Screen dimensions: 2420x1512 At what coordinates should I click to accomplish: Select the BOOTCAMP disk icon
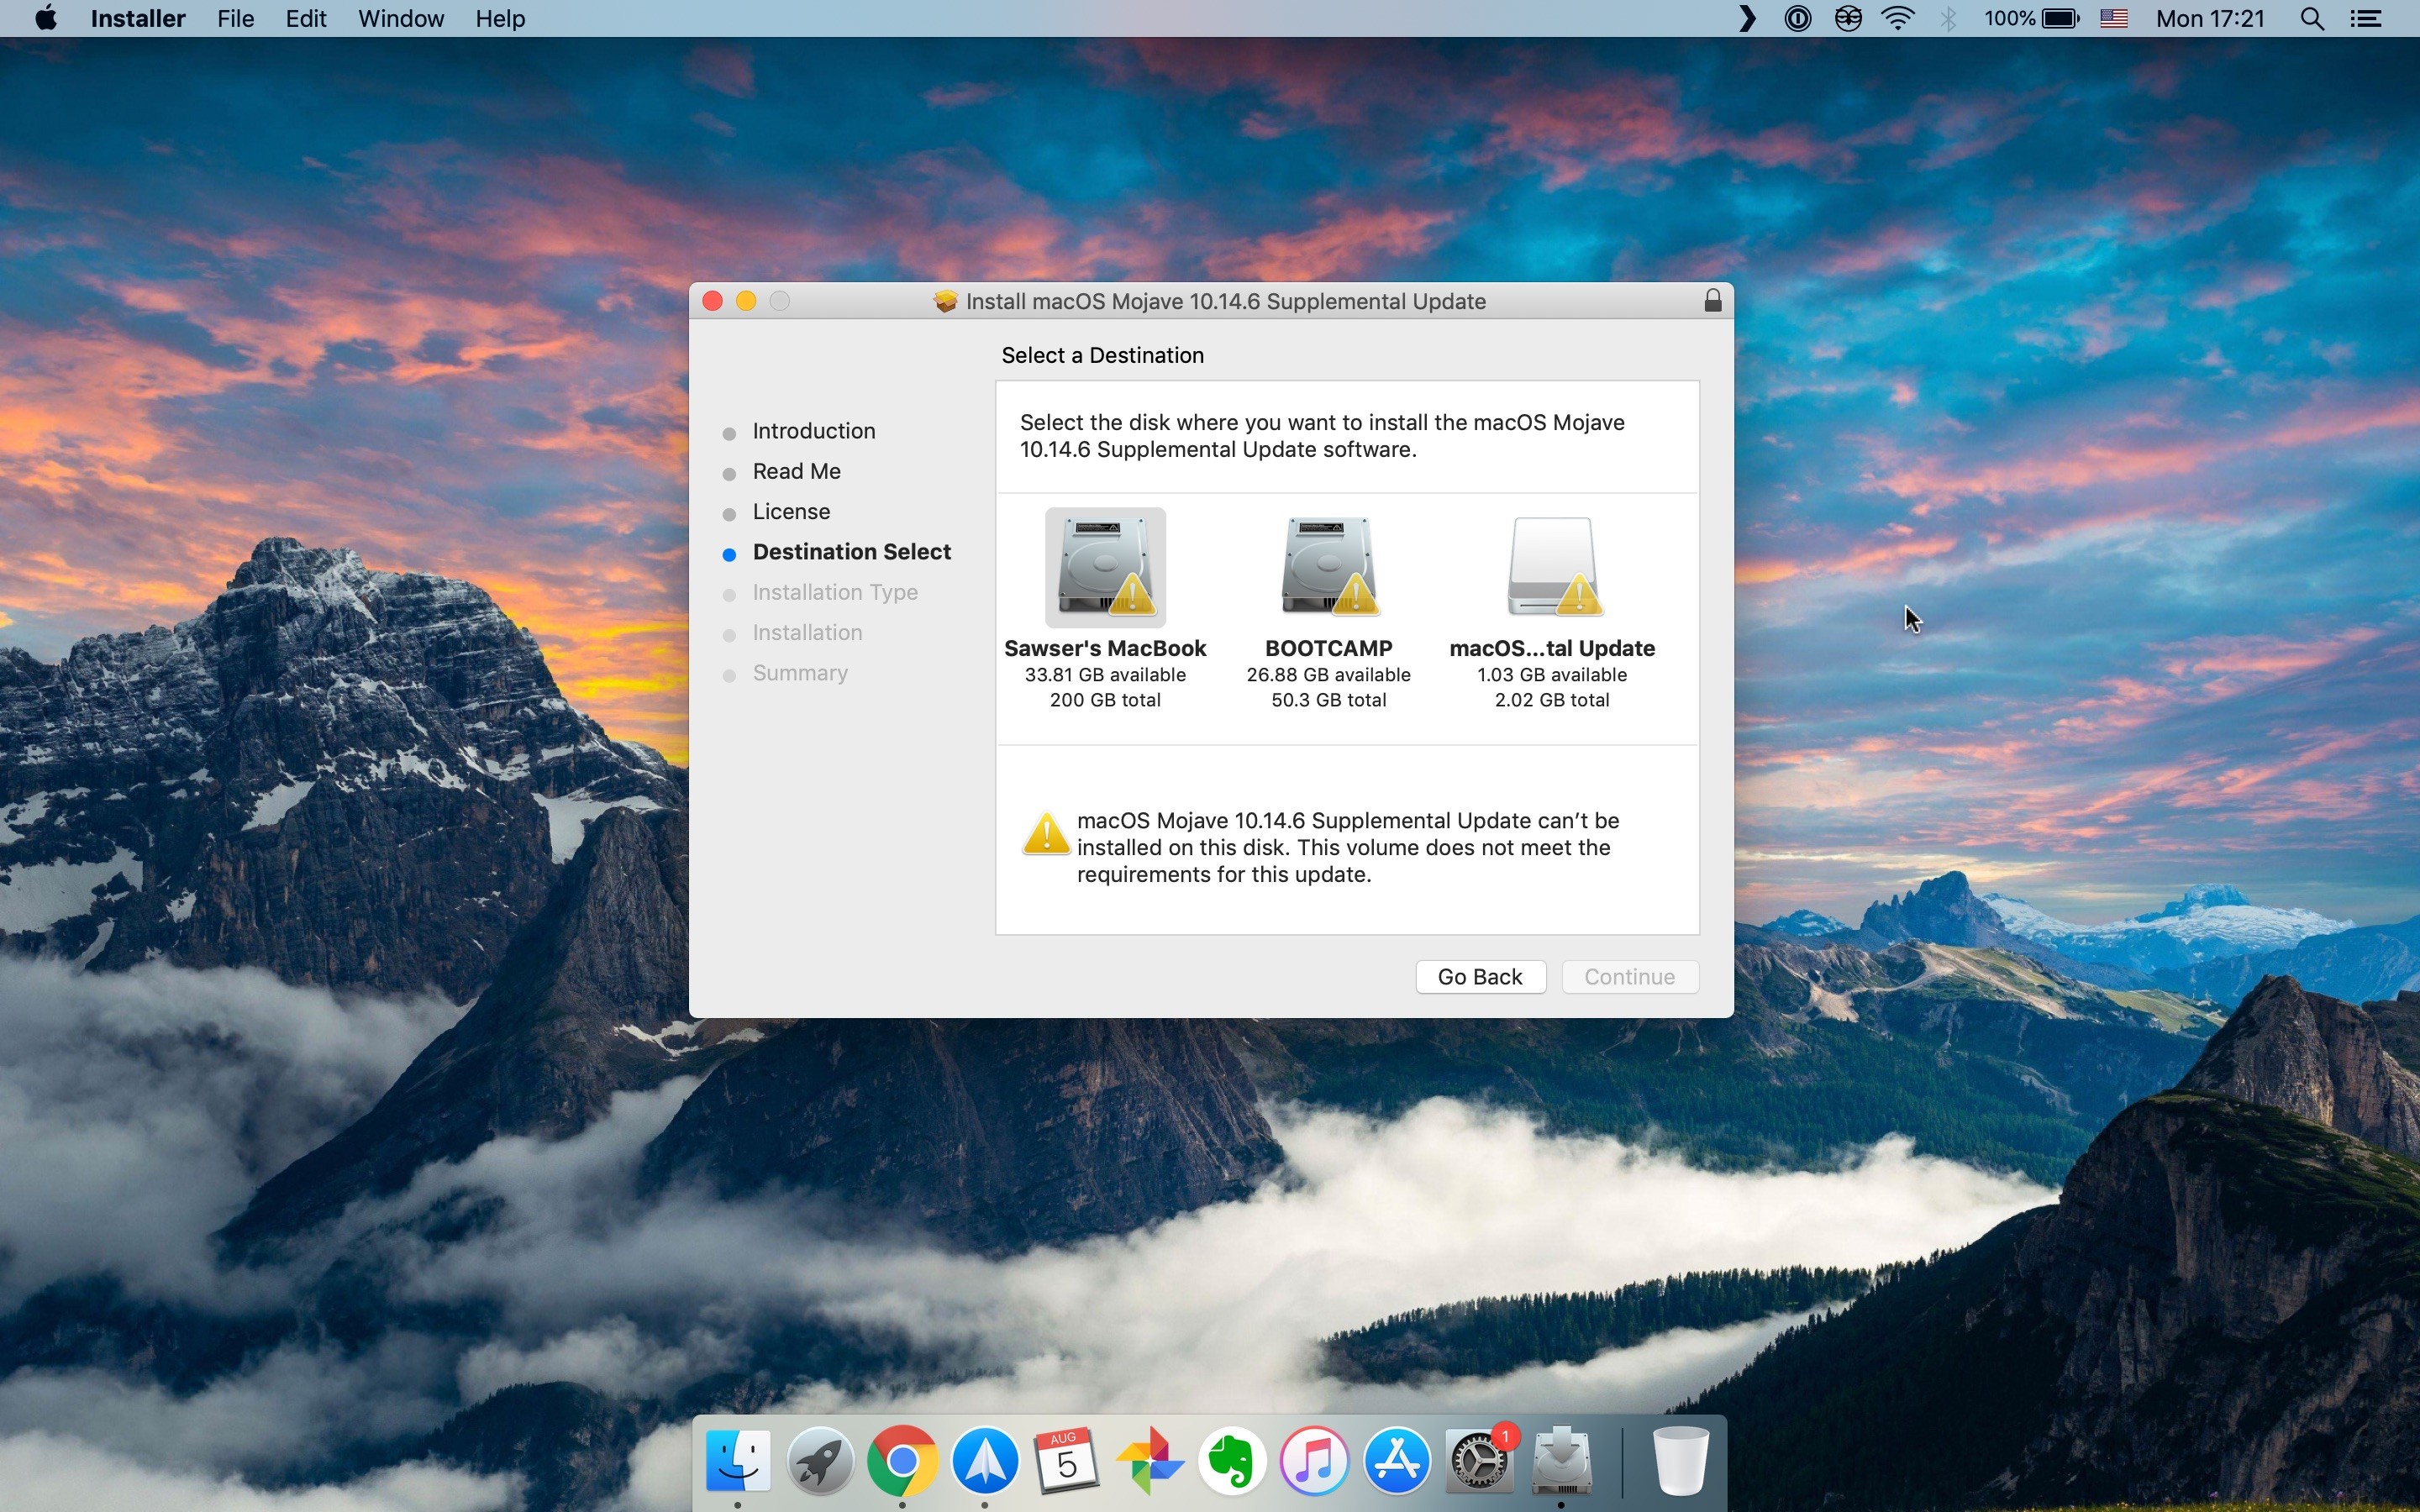pos(1328,568)
